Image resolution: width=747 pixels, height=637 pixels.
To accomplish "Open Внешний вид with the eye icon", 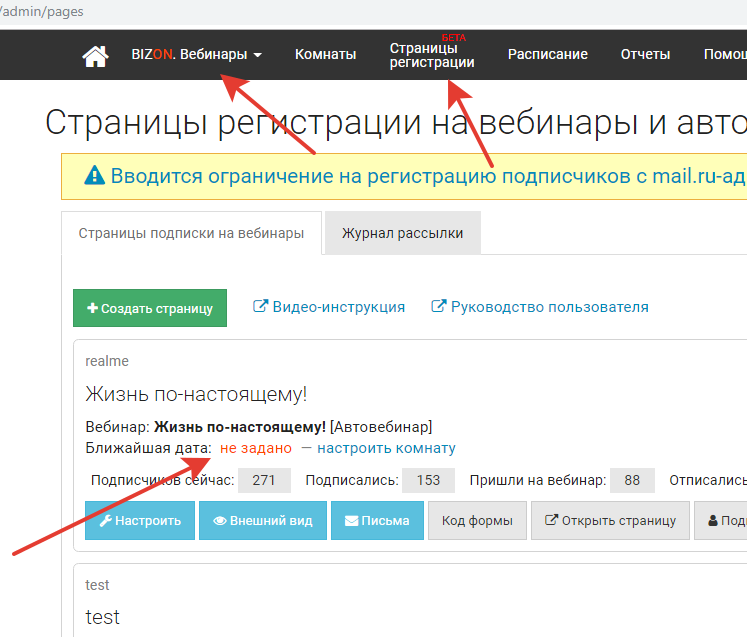I will 262,520.
